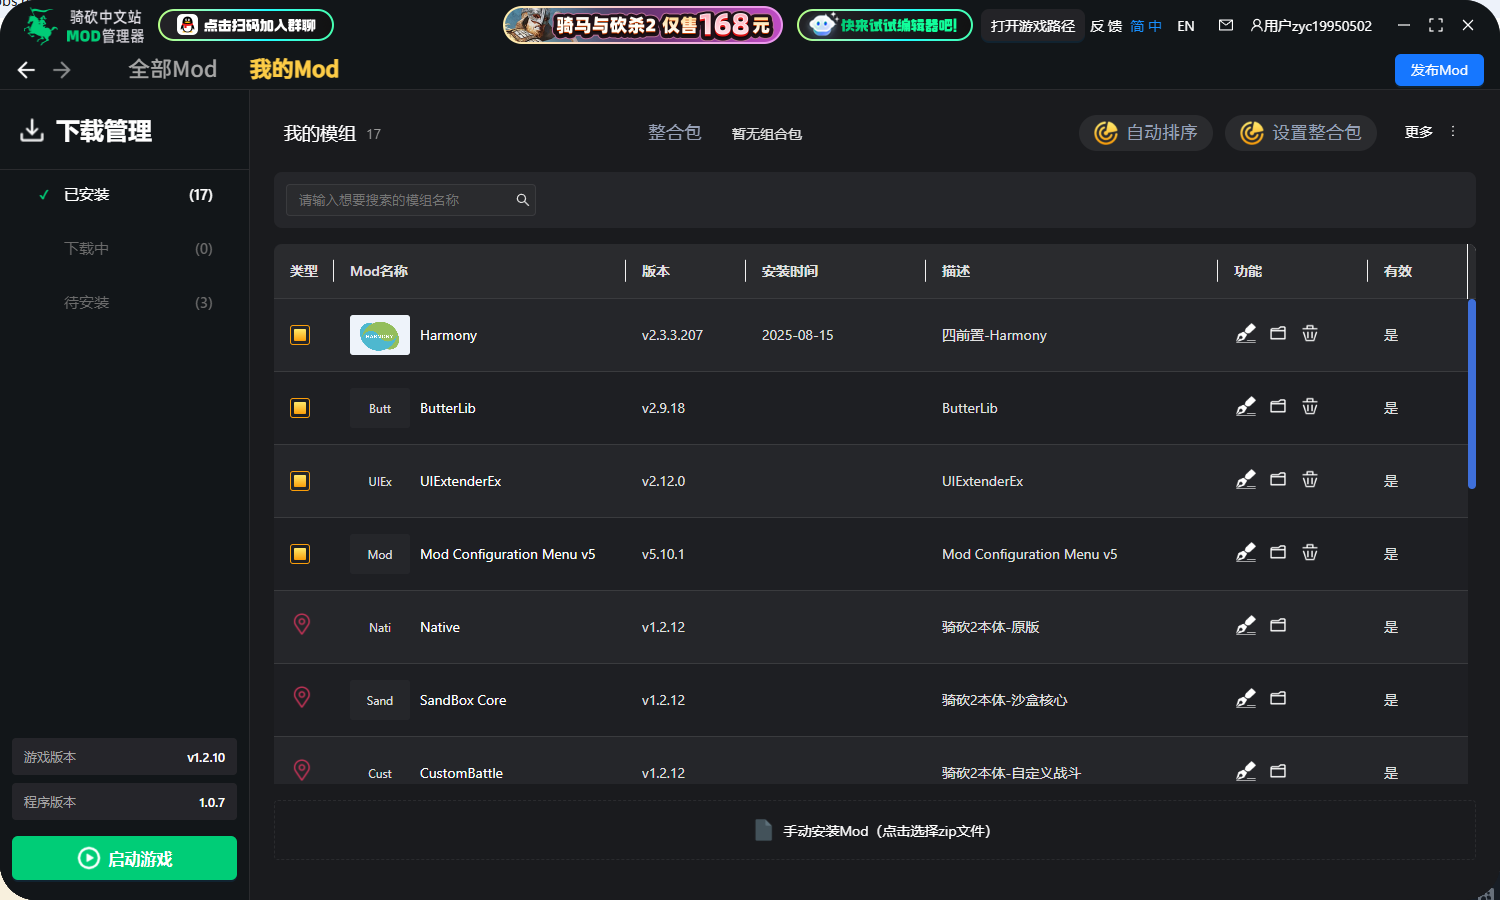The image size is (1500, 900).
Task: Click the 安装时间 column header
Action: click(x=790, y=271)
